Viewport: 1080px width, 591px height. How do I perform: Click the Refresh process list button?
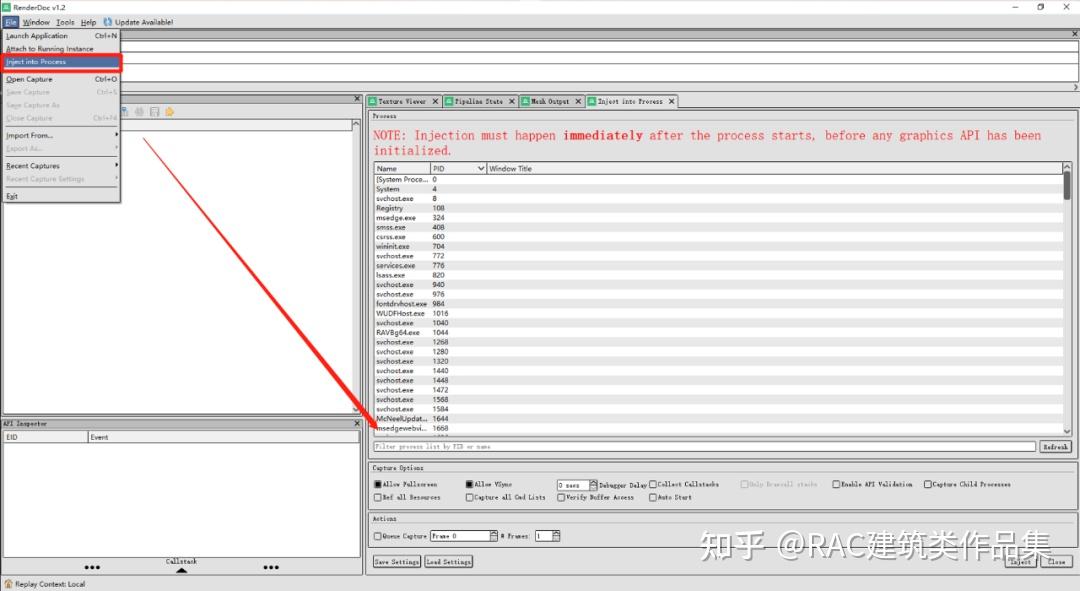1055,447
